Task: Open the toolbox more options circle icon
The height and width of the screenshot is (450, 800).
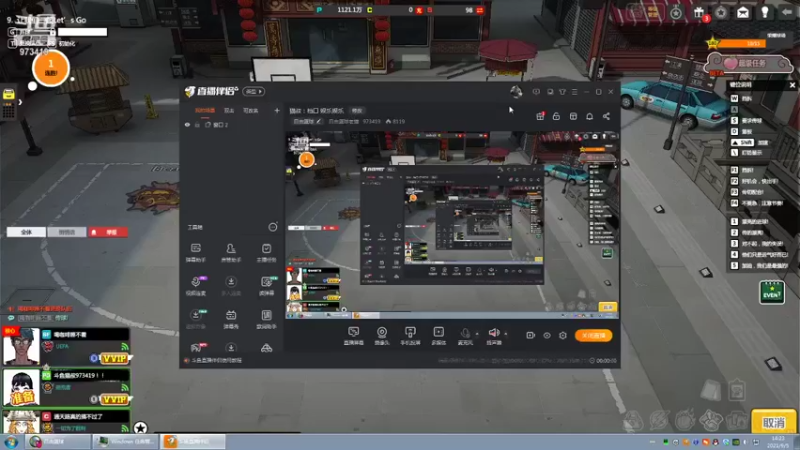Action: 273,227
